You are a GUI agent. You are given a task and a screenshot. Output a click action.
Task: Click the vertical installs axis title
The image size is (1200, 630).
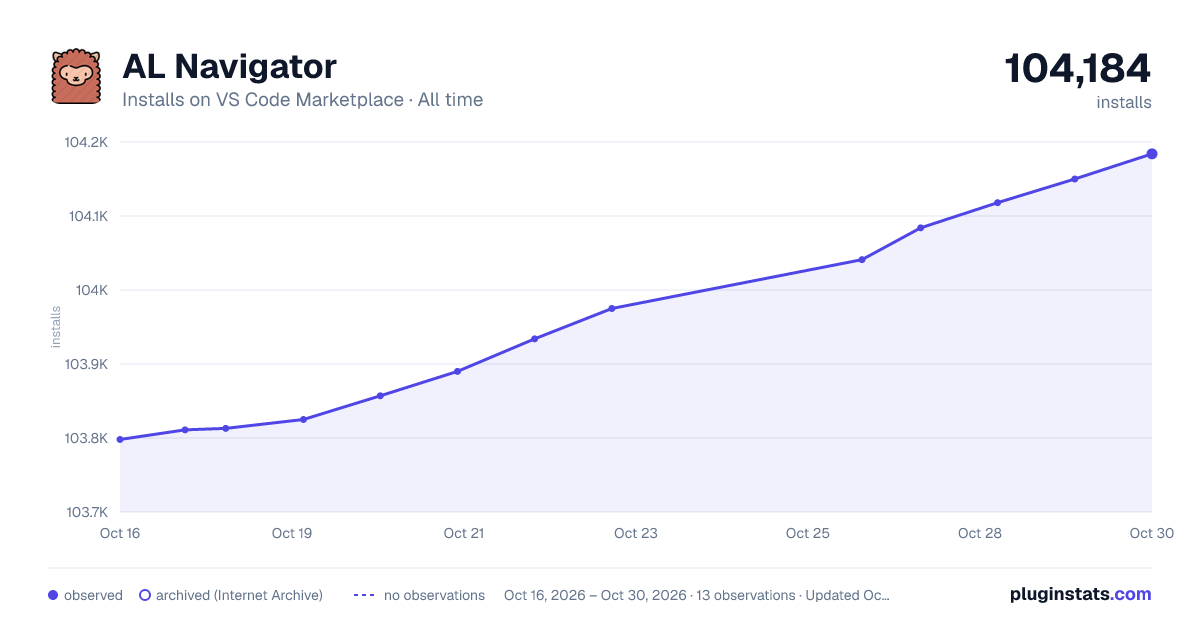click(56, 327)
